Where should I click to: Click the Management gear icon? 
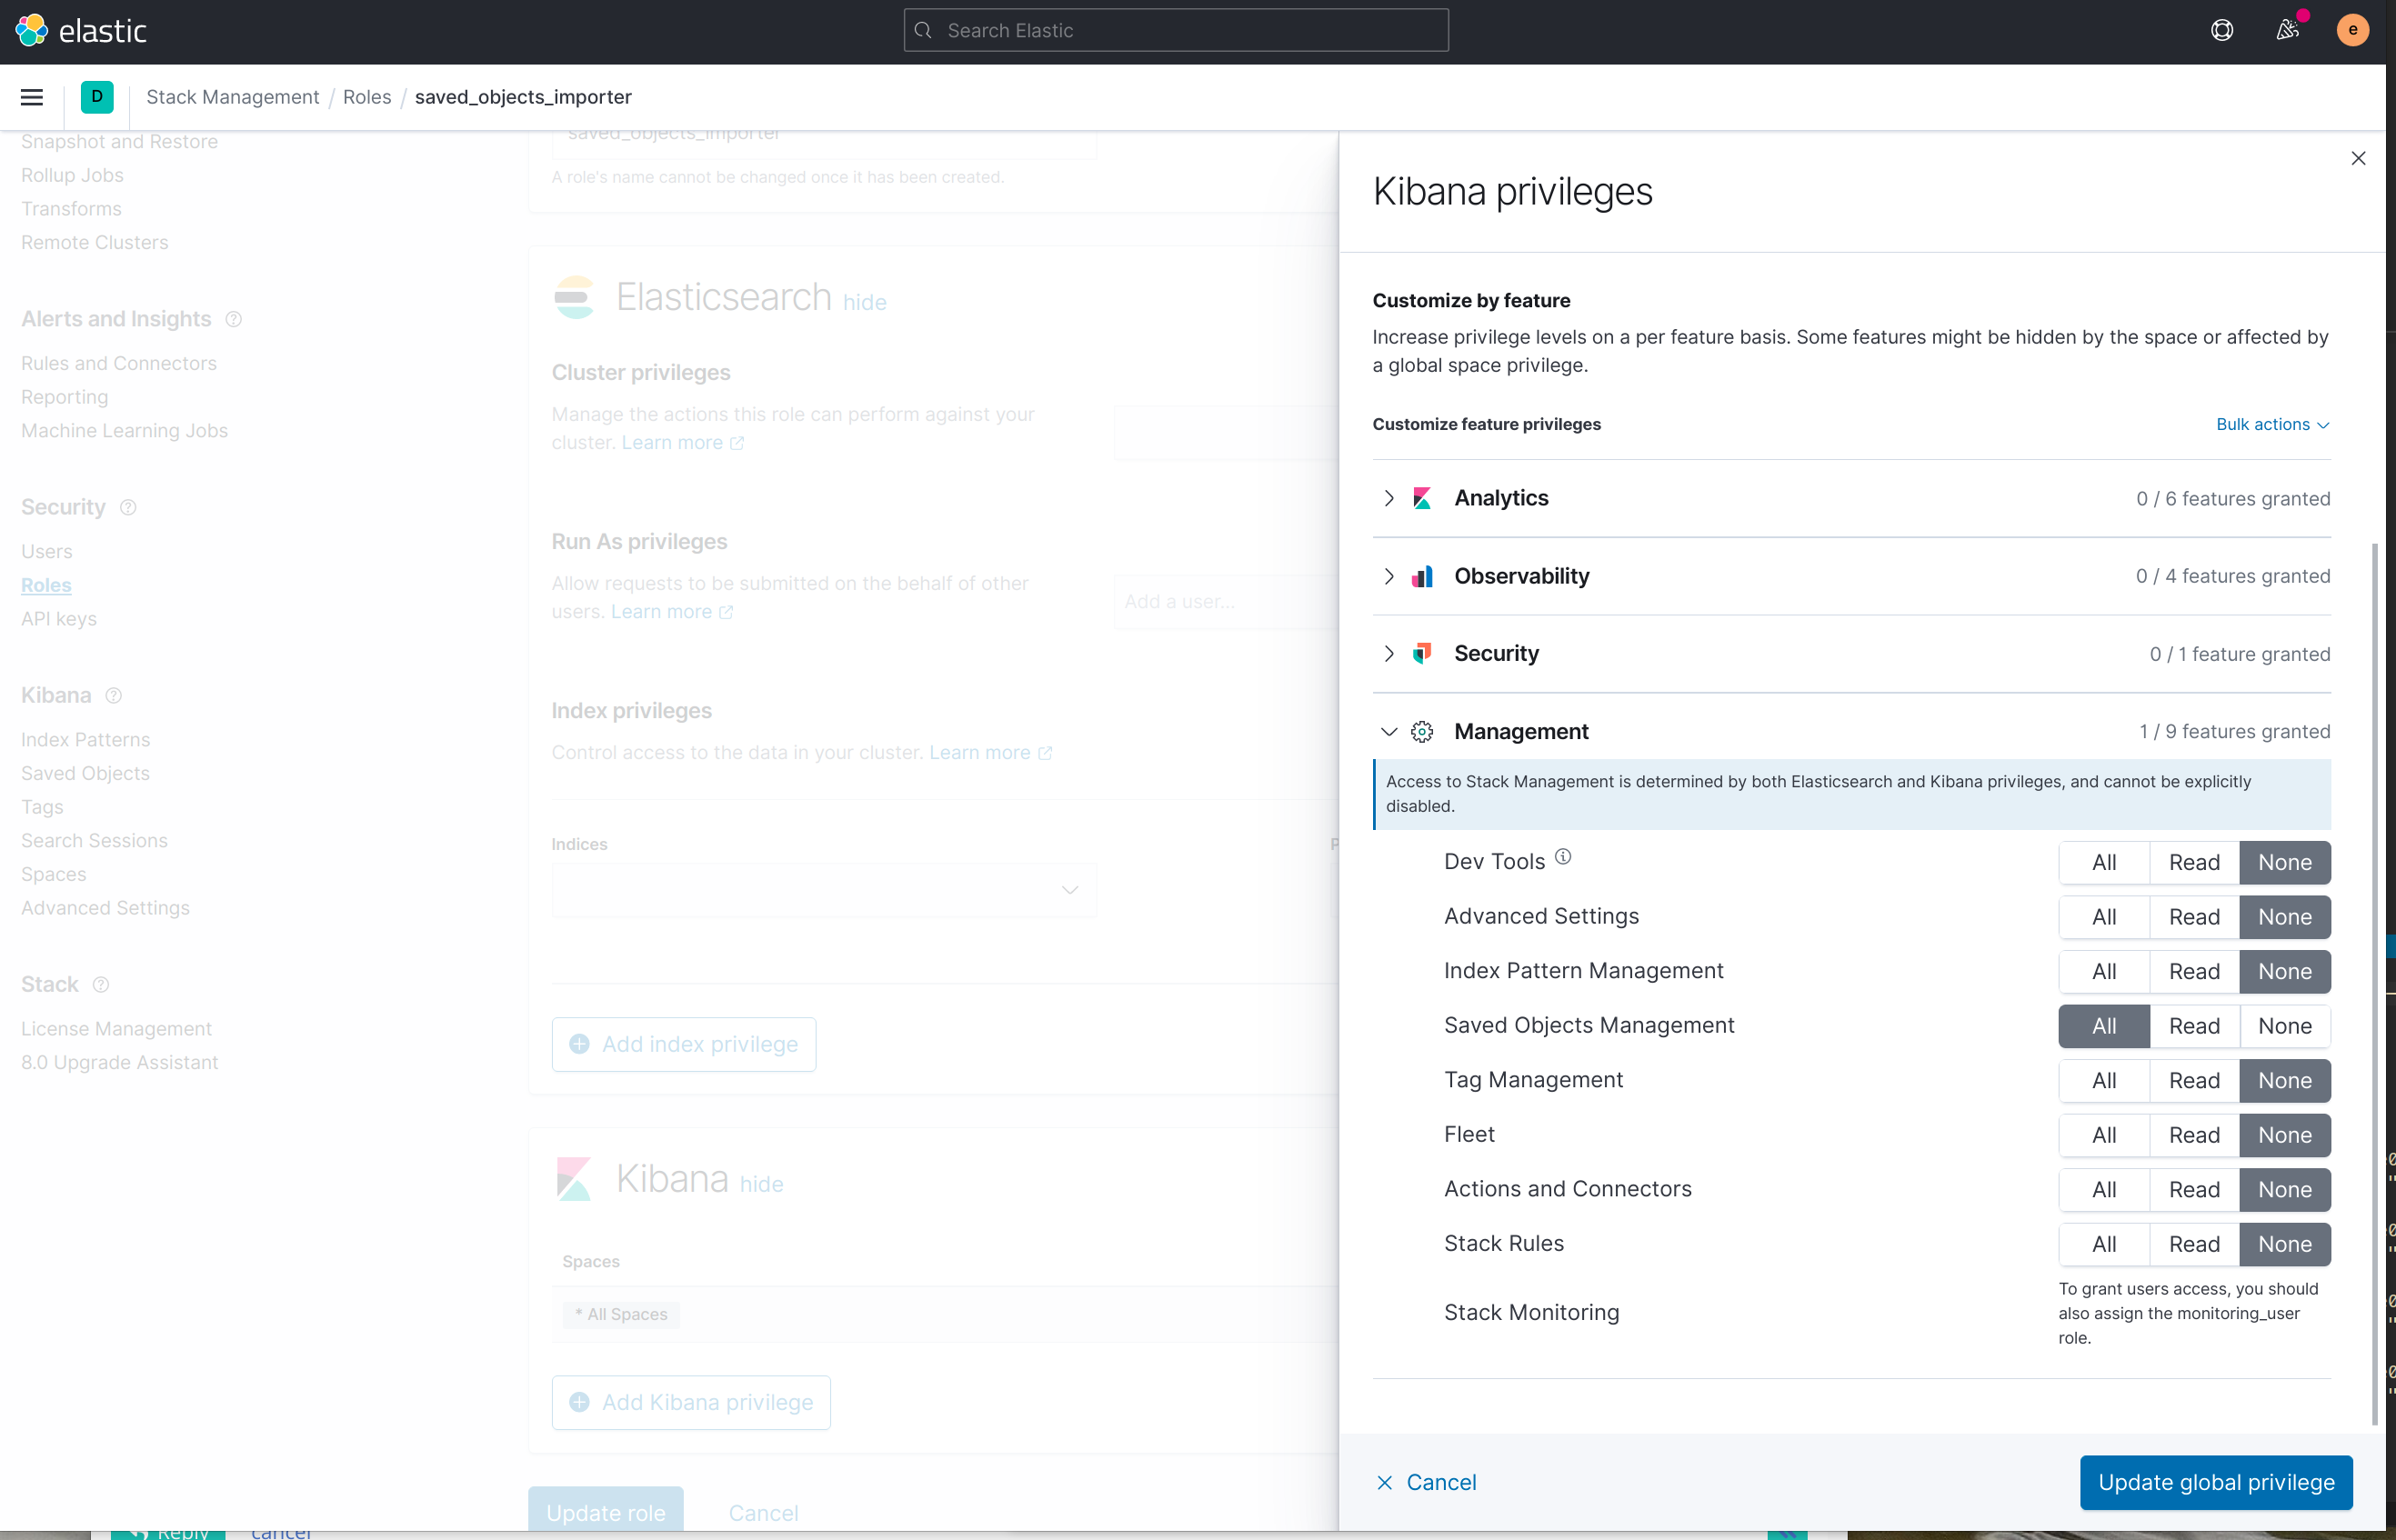tap(1422, 732)
